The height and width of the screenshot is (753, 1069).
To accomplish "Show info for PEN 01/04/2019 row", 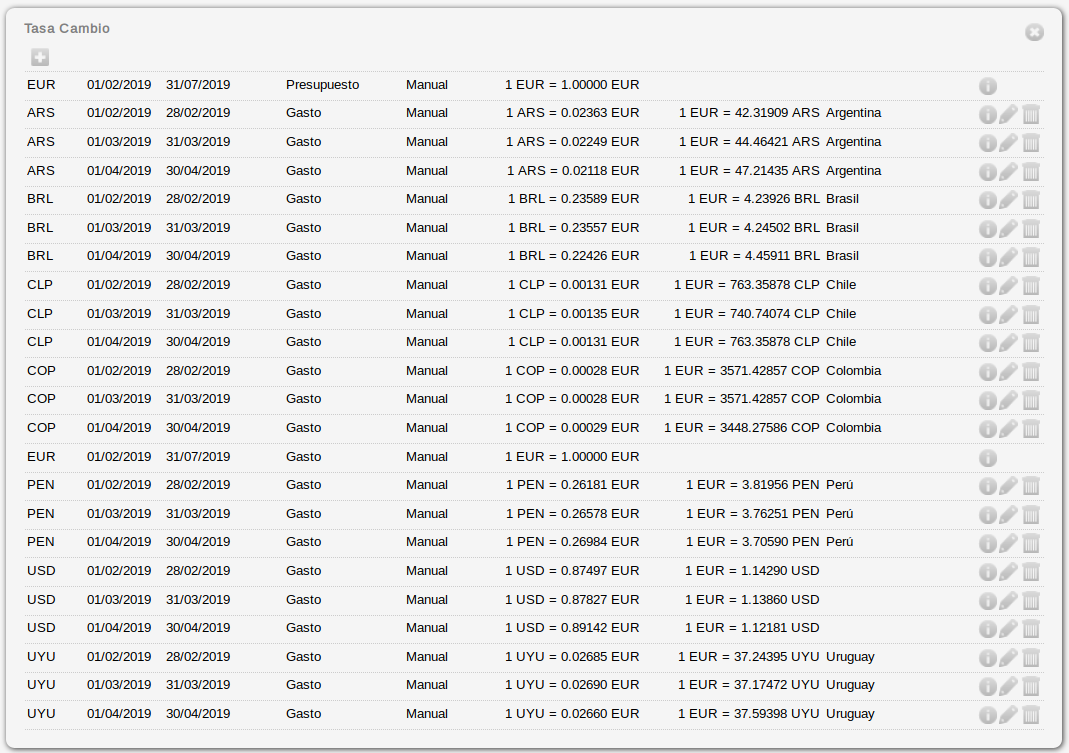I will tap(988, 543).
